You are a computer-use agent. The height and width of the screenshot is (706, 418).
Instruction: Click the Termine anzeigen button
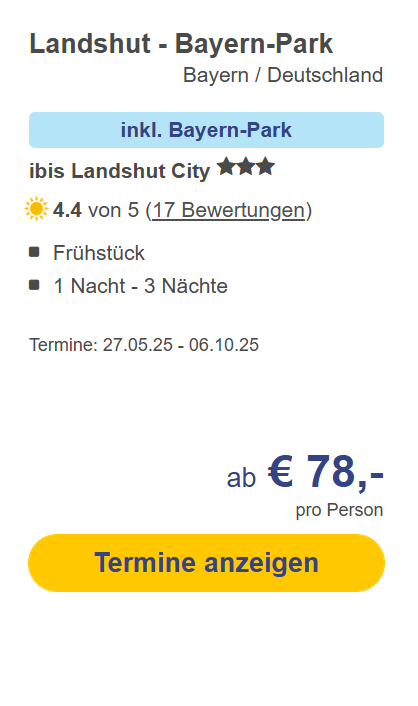coord(206,563)
